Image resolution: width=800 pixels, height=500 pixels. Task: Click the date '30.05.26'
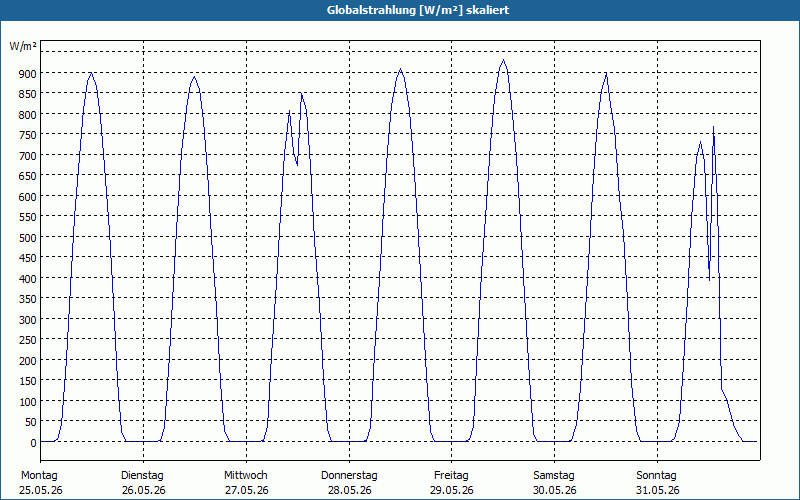pos(555,490)
